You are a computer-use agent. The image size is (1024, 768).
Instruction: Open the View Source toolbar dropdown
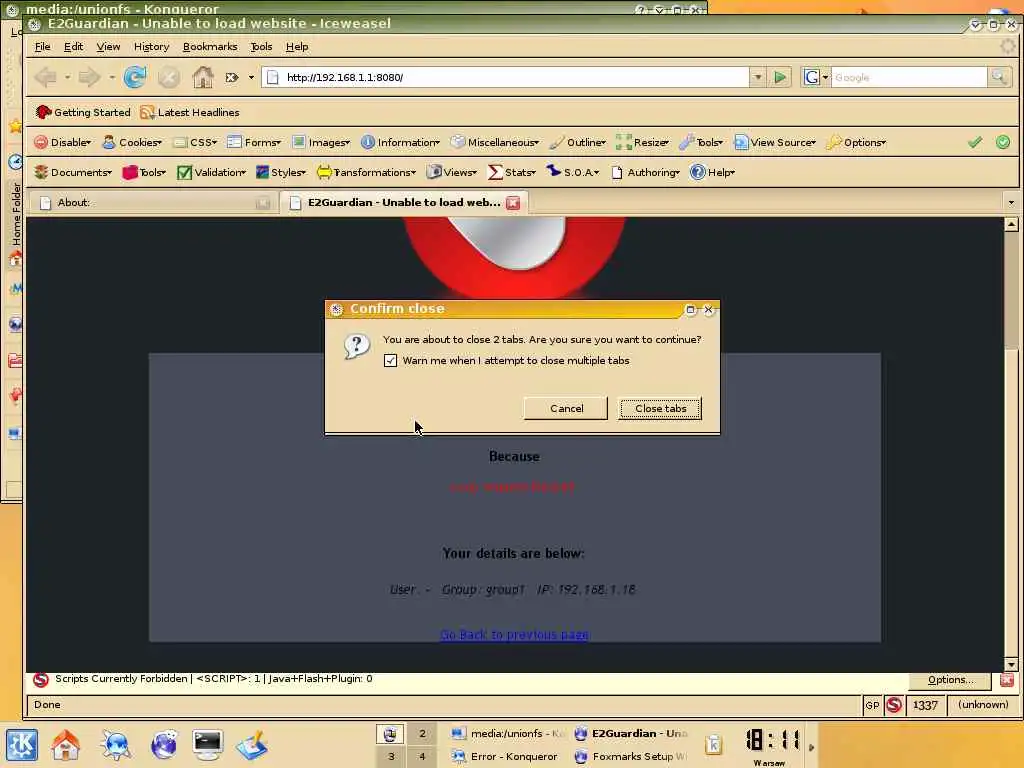[775, 142]
